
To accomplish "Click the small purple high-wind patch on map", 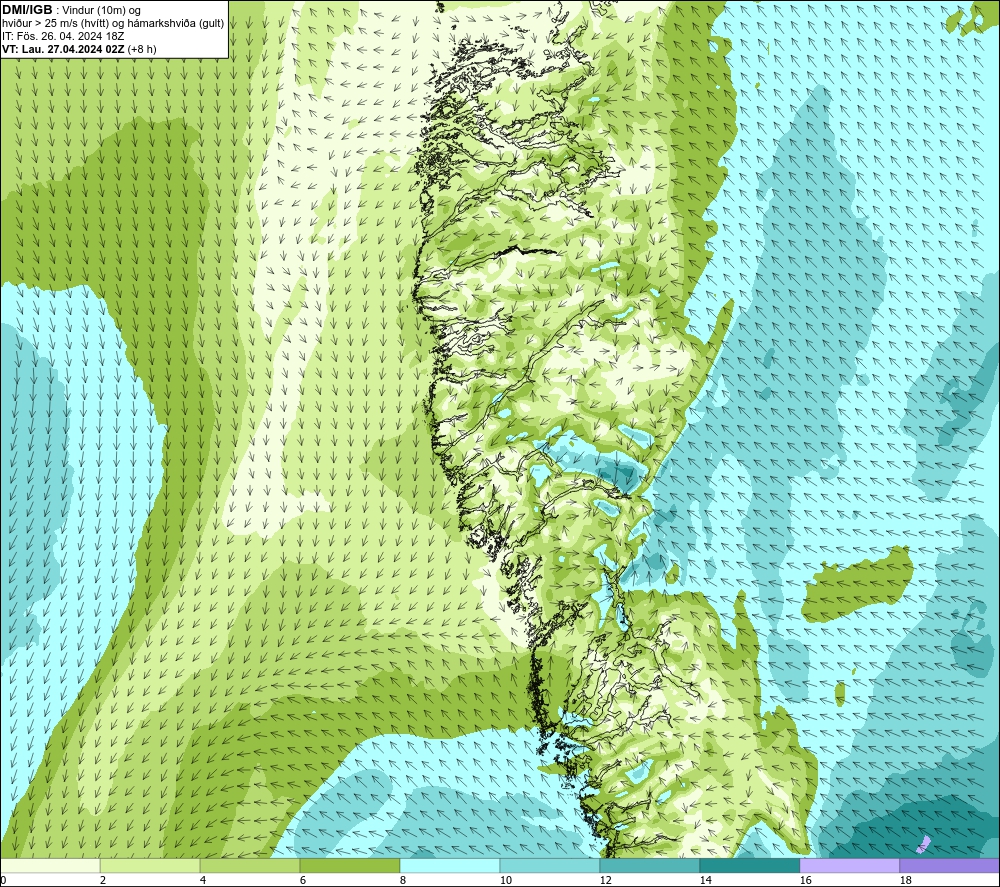I will [x=923, y=845].
